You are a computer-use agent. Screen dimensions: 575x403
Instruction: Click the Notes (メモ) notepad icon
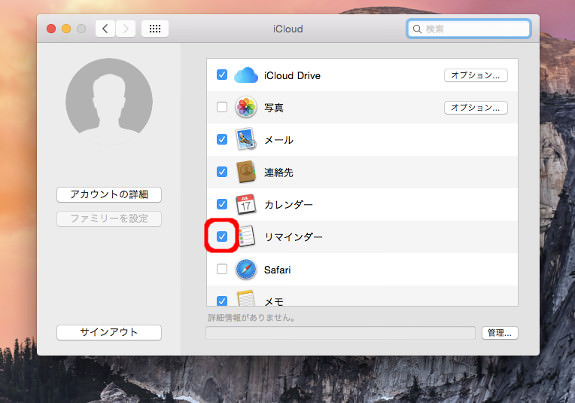pos(246,298)
